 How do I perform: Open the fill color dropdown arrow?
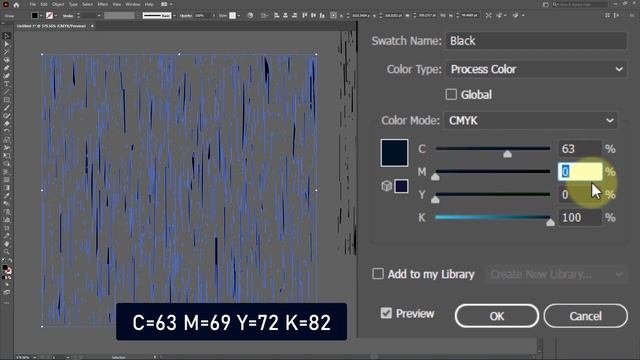[x=41, y=16]
